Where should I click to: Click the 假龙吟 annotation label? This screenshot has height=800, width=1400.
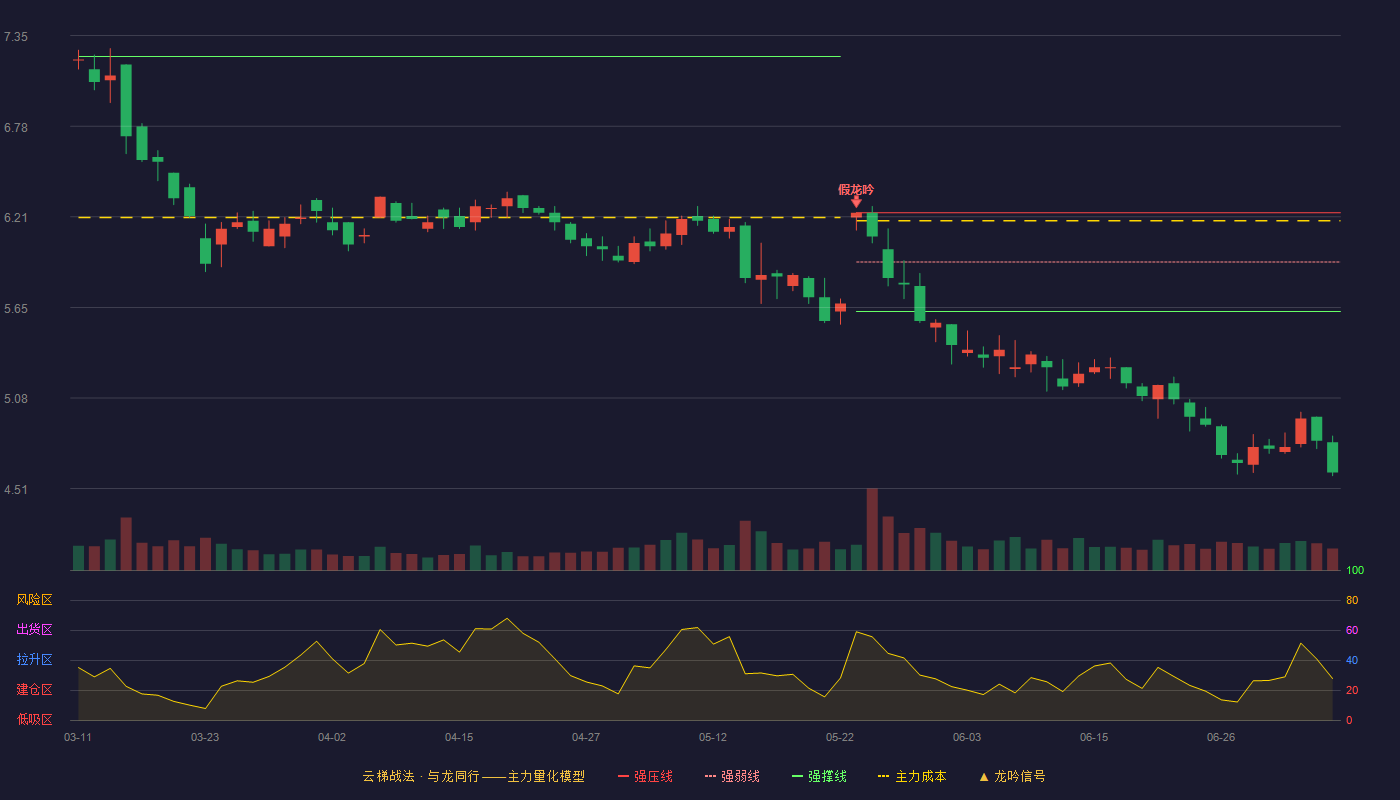856,189
